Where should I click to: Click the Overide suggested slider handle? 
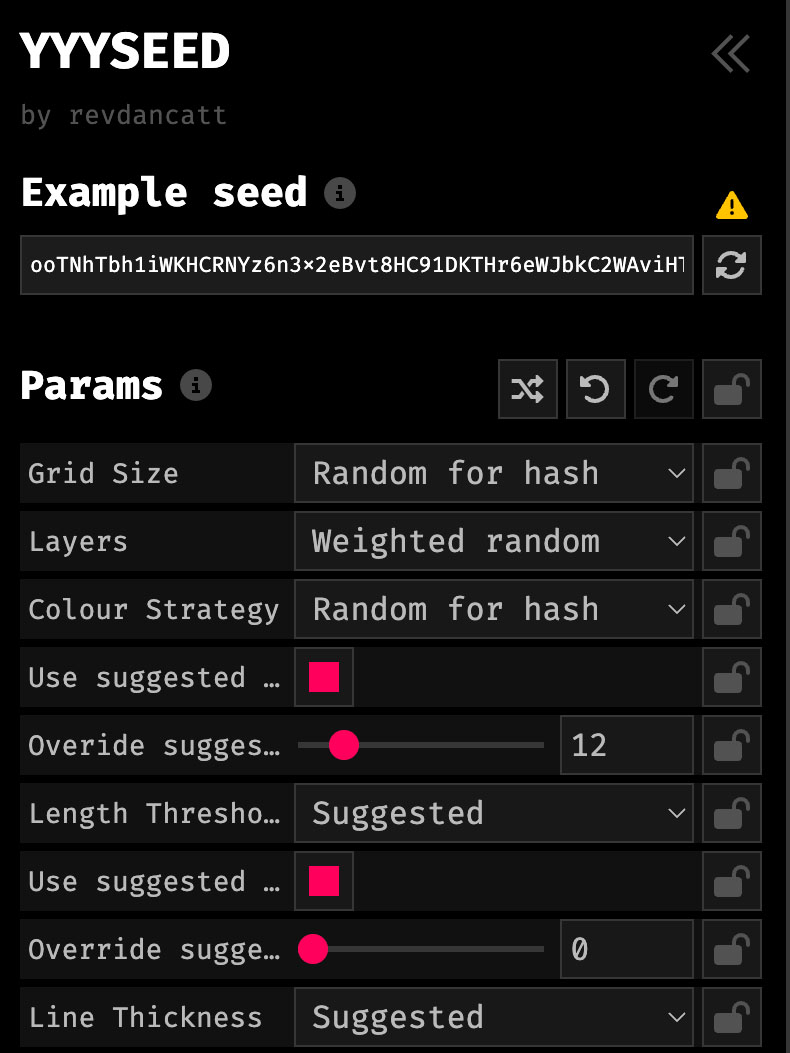[344, 745]
